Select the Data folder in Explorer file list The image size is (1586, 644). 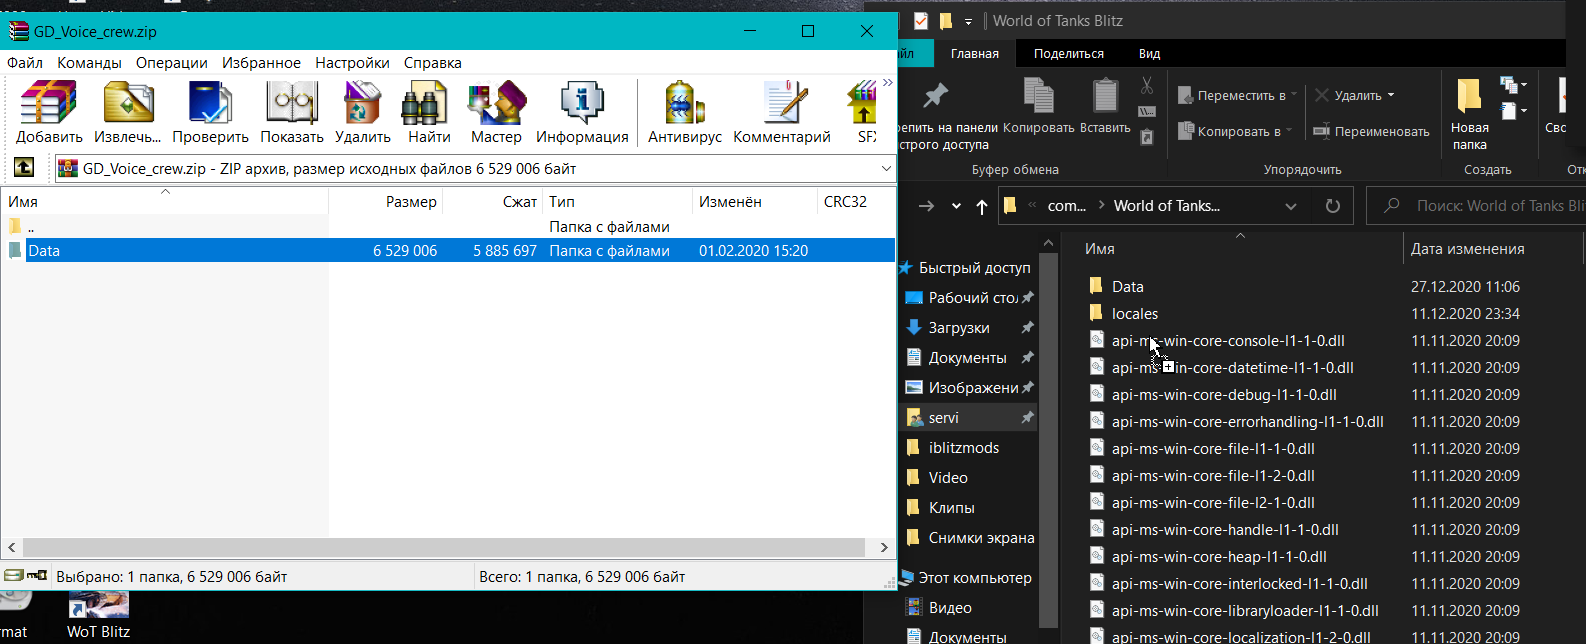[1128, 287]
